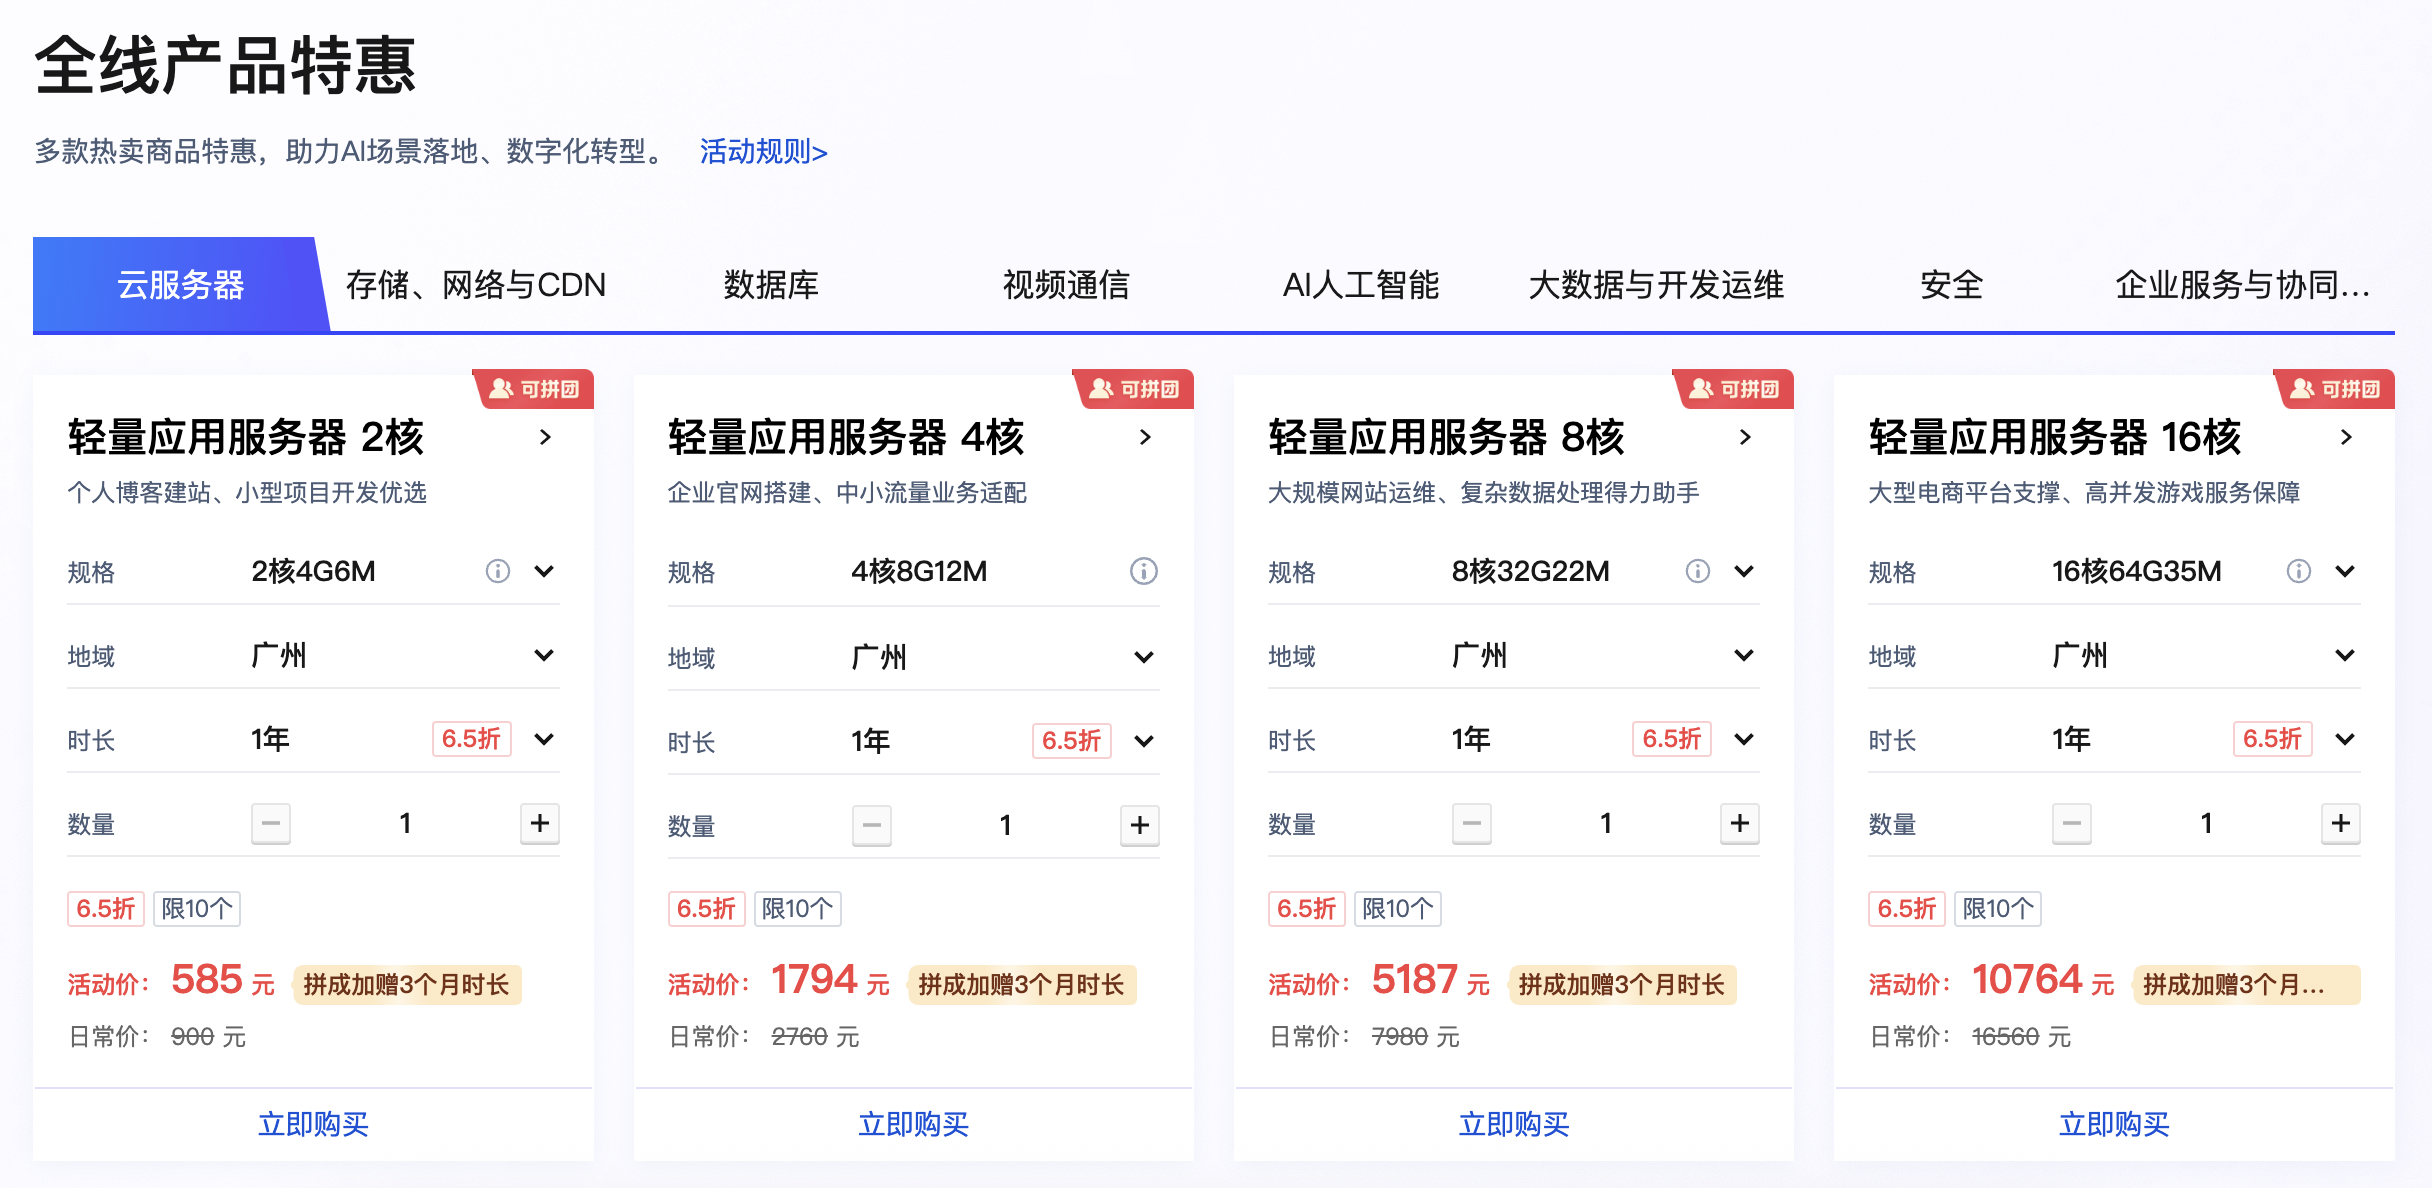Click 拼成加赠3个月时长 tag on 8核 card
The width and height of the screenshot is (2432, 1188).
(1622, 985)
